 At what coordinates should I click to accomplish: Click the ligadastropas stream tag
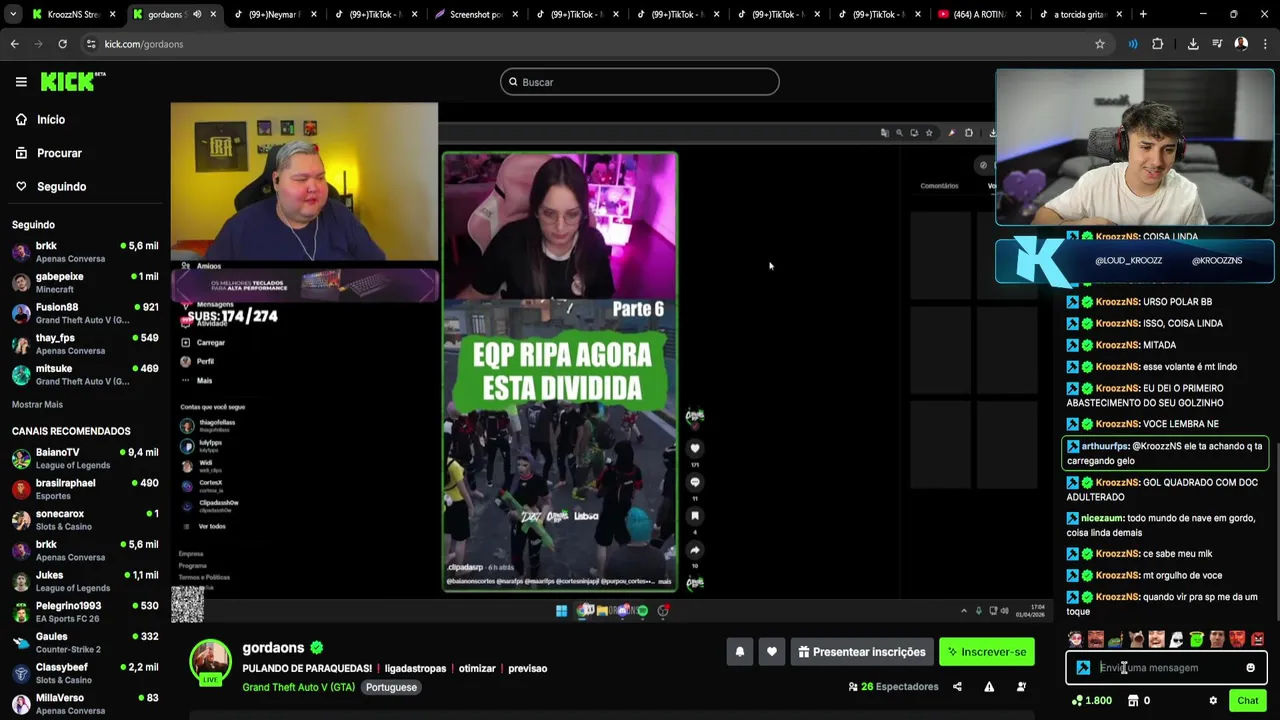(415, 669)
